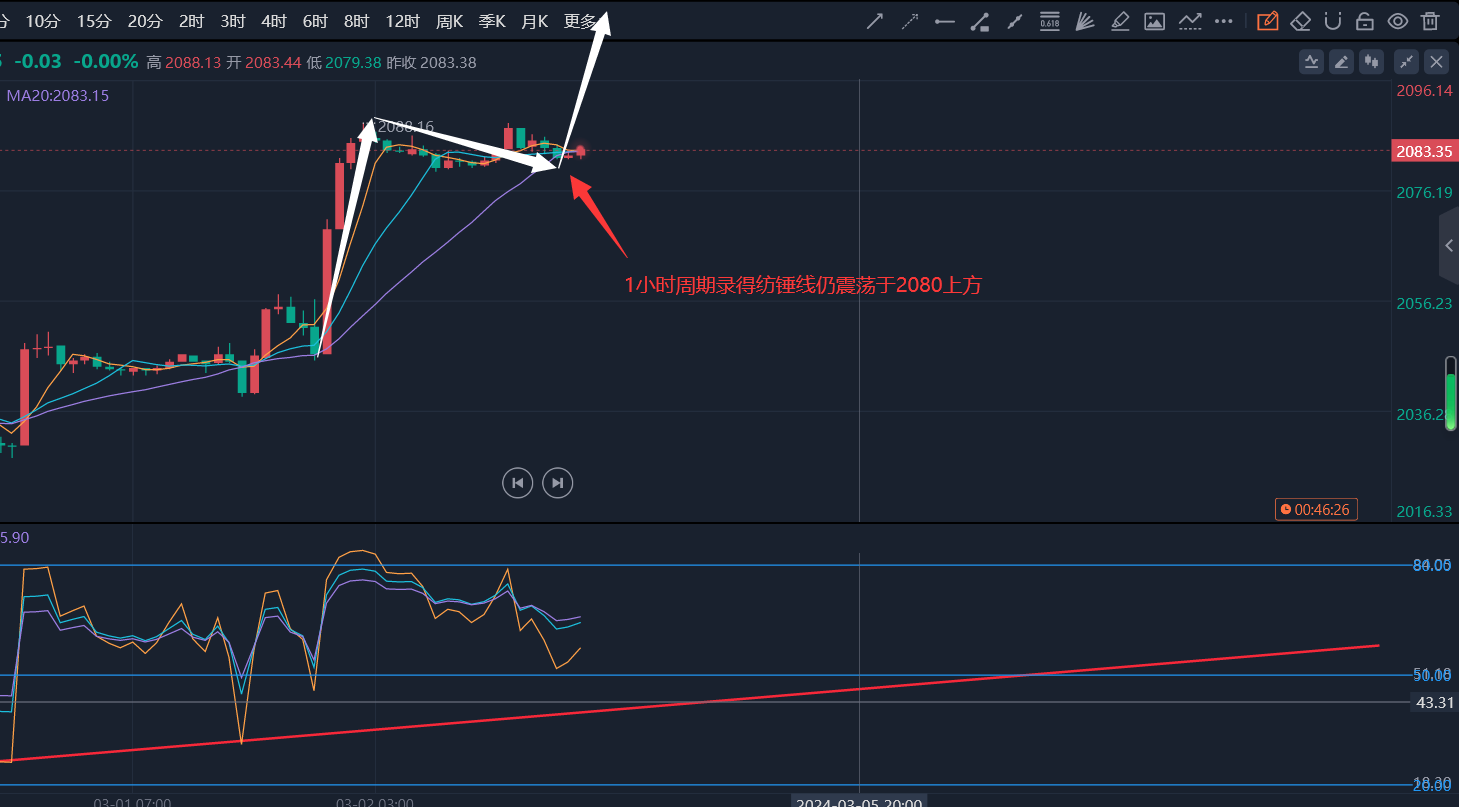Jump to the next bar playback button
Image resolution: width=1459 pixels, height=807 pixels.
pos(558,482)
